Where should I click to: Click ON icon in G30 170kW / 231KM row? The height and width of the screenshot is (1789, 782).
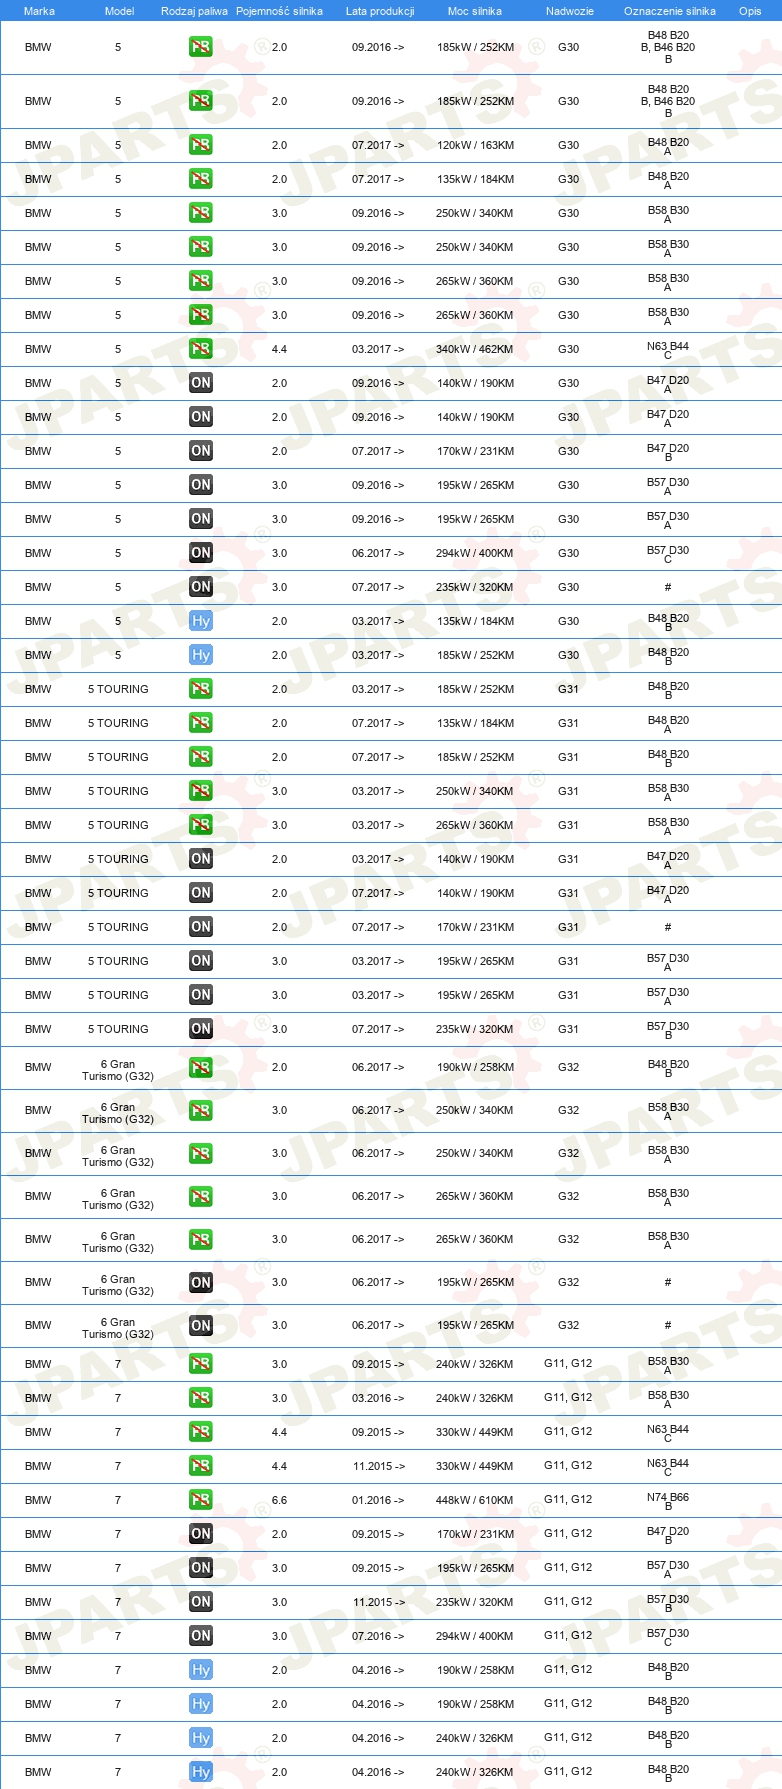click(x=201, y=451)
